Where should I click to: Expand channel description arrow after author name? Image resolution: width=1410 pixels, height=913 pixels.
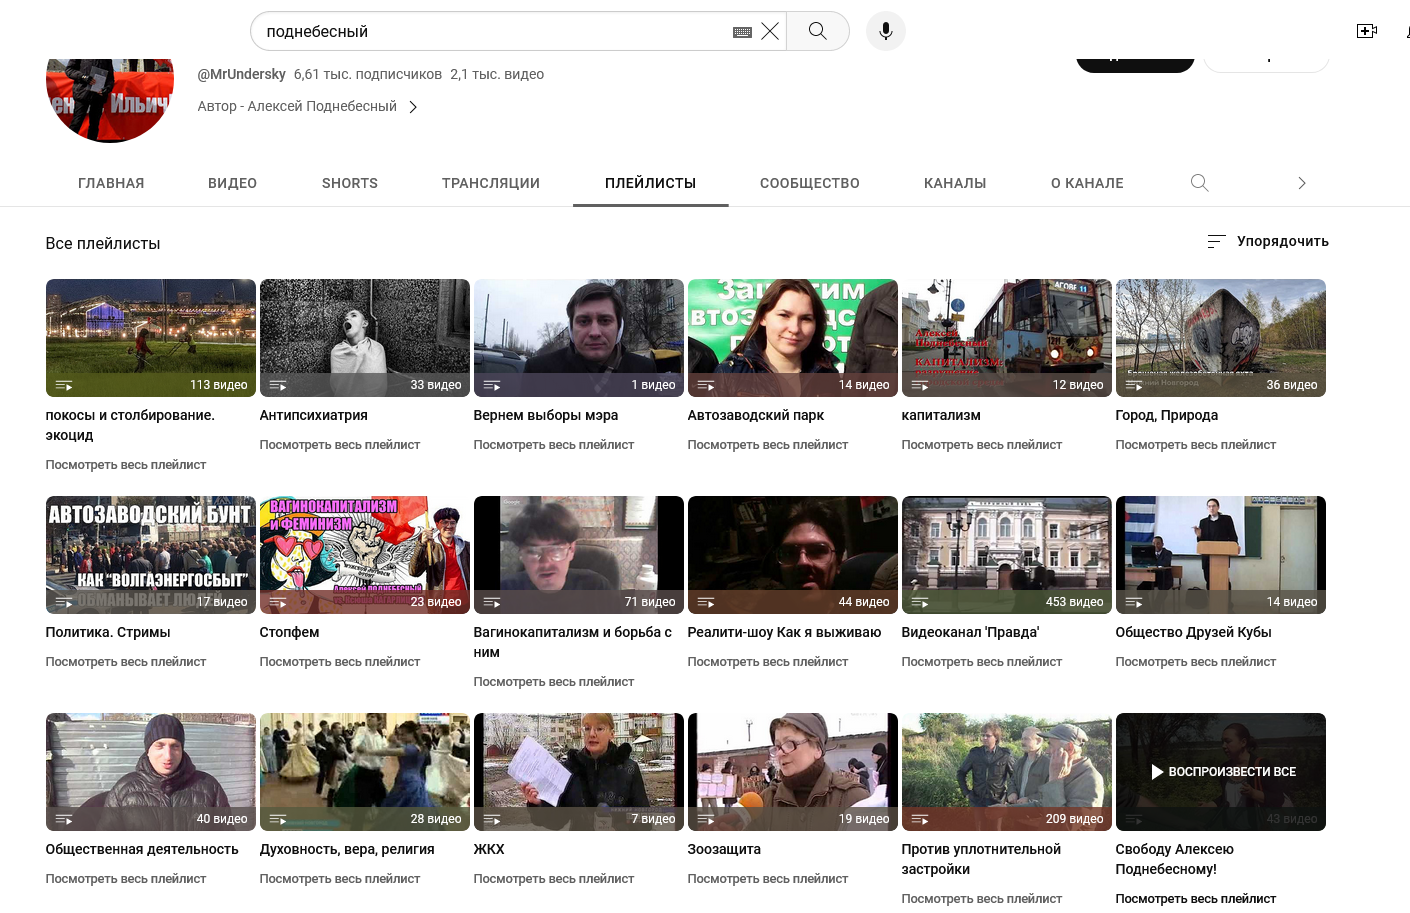(x=413, y=107)
